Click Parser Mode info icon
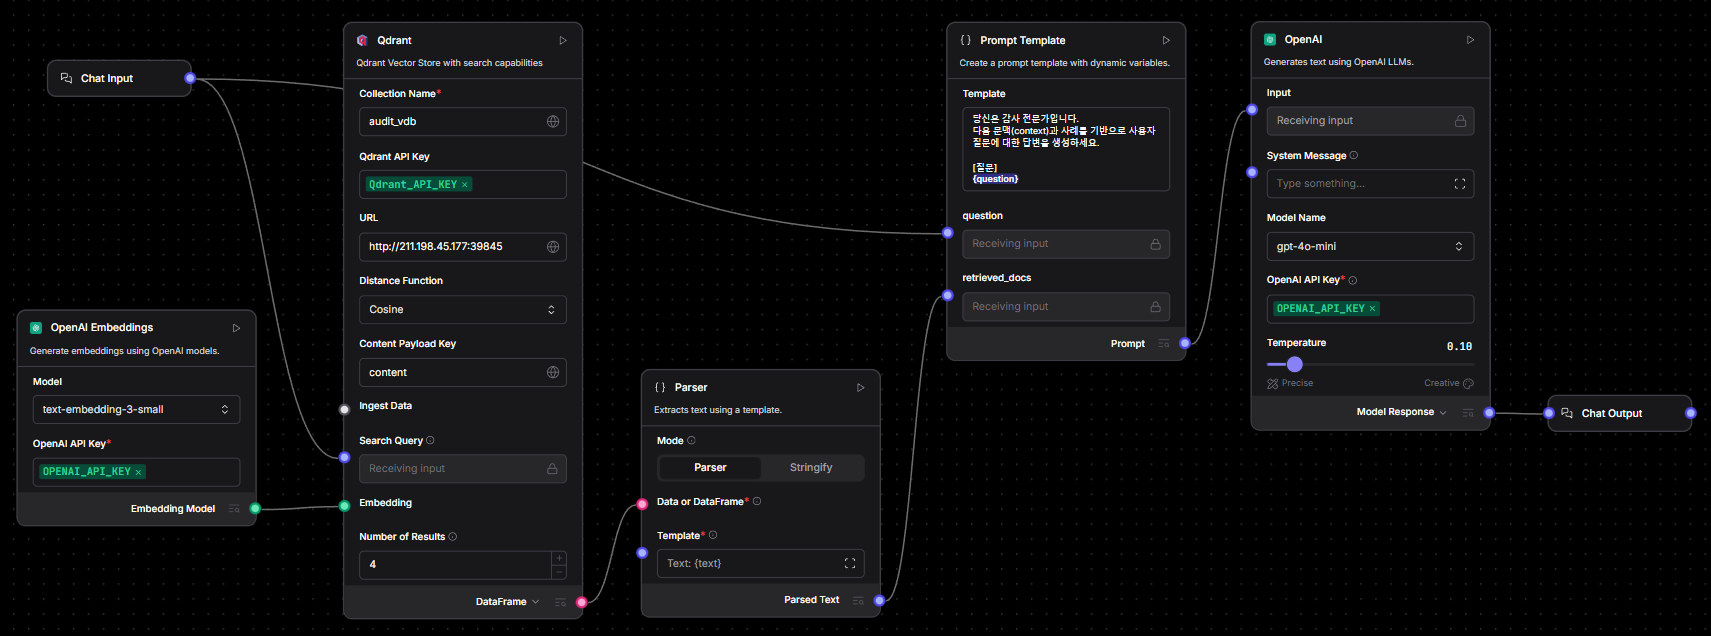 691,441
